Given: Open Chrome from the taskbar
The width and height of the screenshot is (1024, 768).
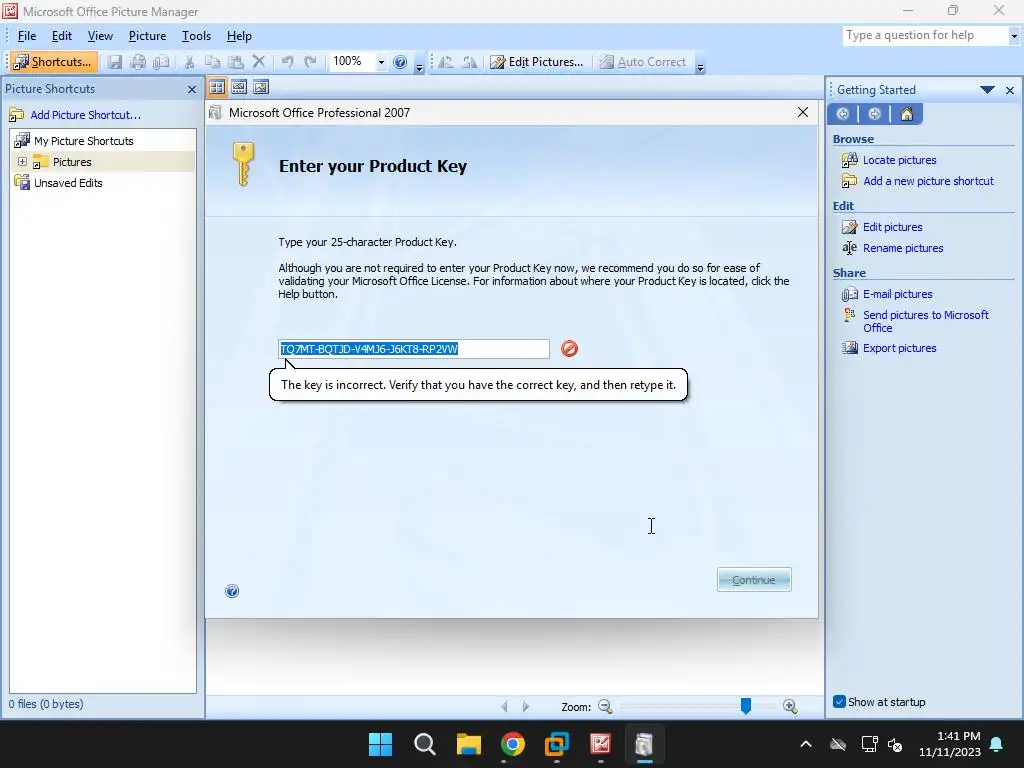Looking at the screenshot, I should pyautogui.click(x=513, y=744).
